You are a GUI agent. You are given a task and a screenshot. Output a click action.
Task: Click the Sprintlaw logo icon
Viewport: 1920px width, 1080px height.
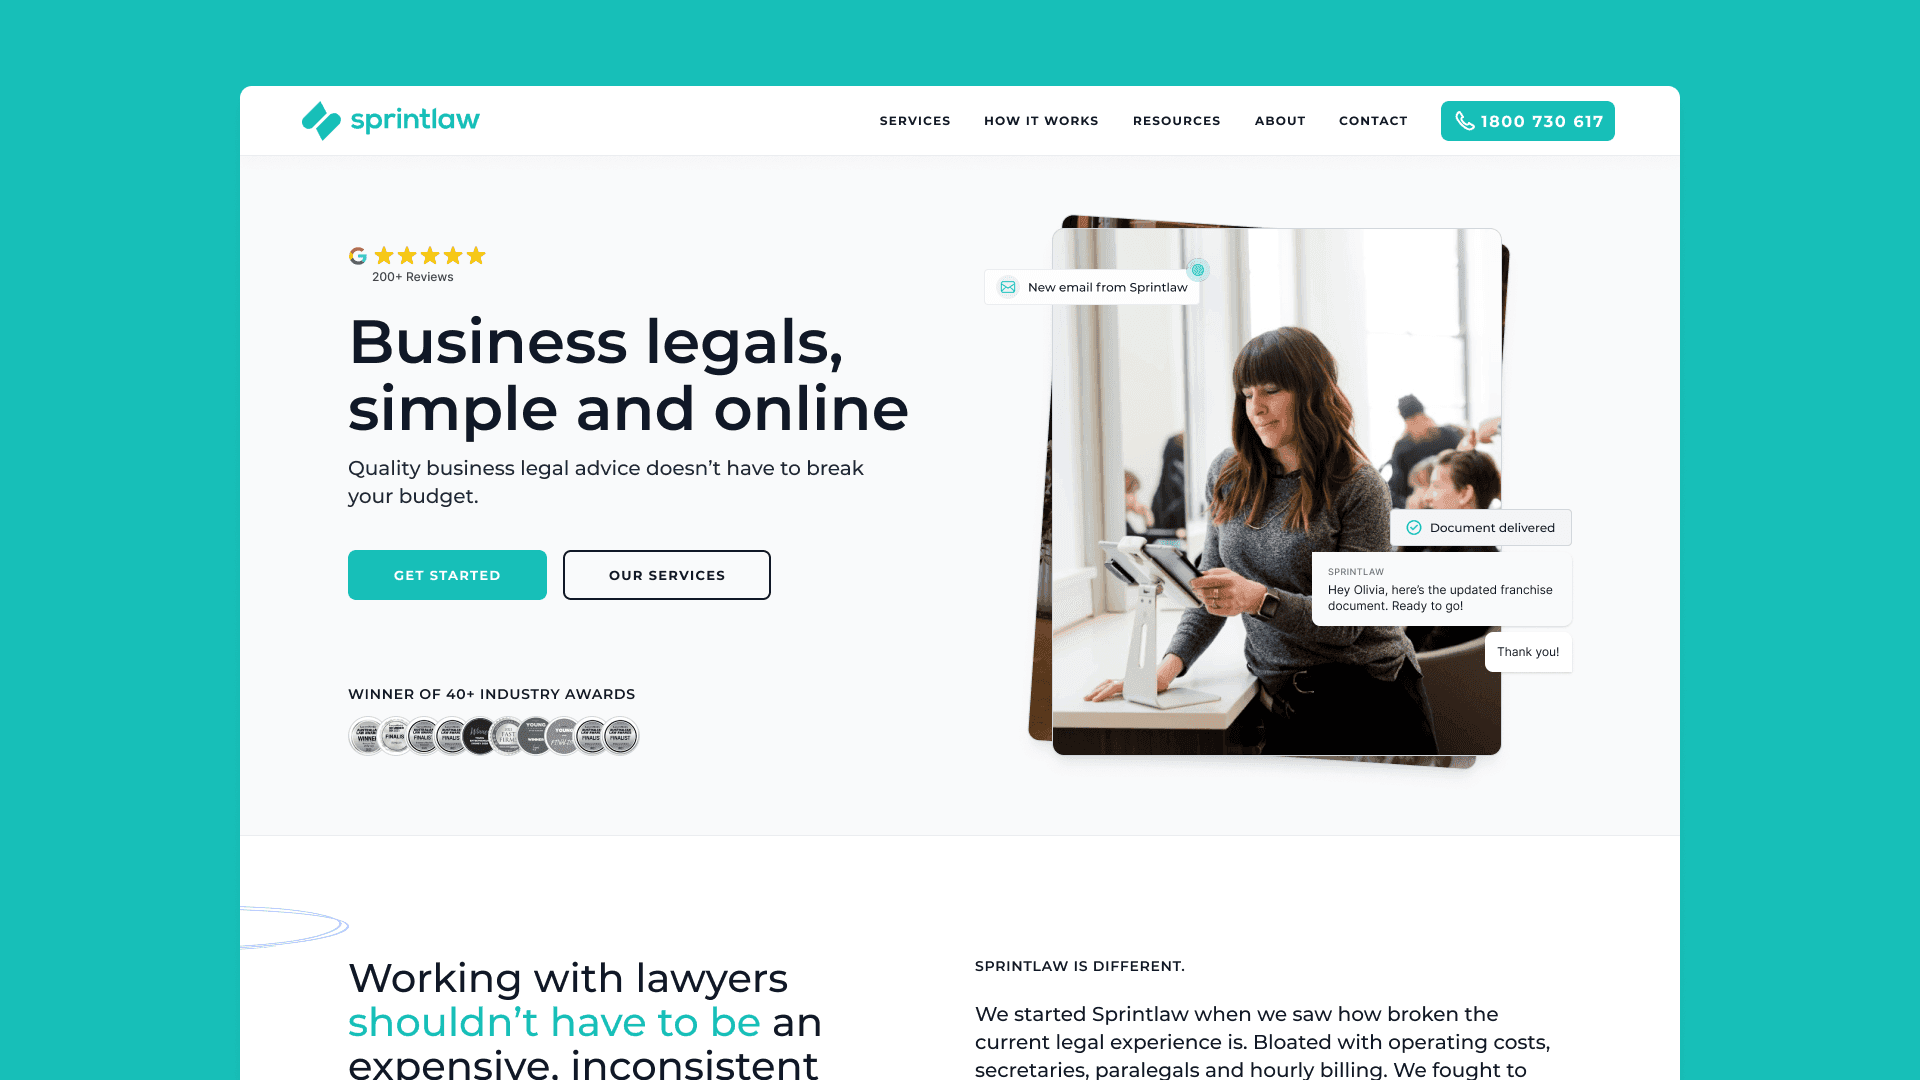coord(320,120)
